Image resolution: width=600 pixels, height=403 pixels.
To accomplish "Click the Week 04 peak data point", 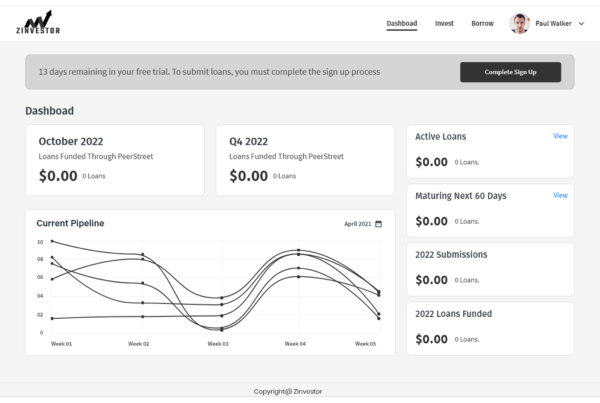I will pos(298,250).
